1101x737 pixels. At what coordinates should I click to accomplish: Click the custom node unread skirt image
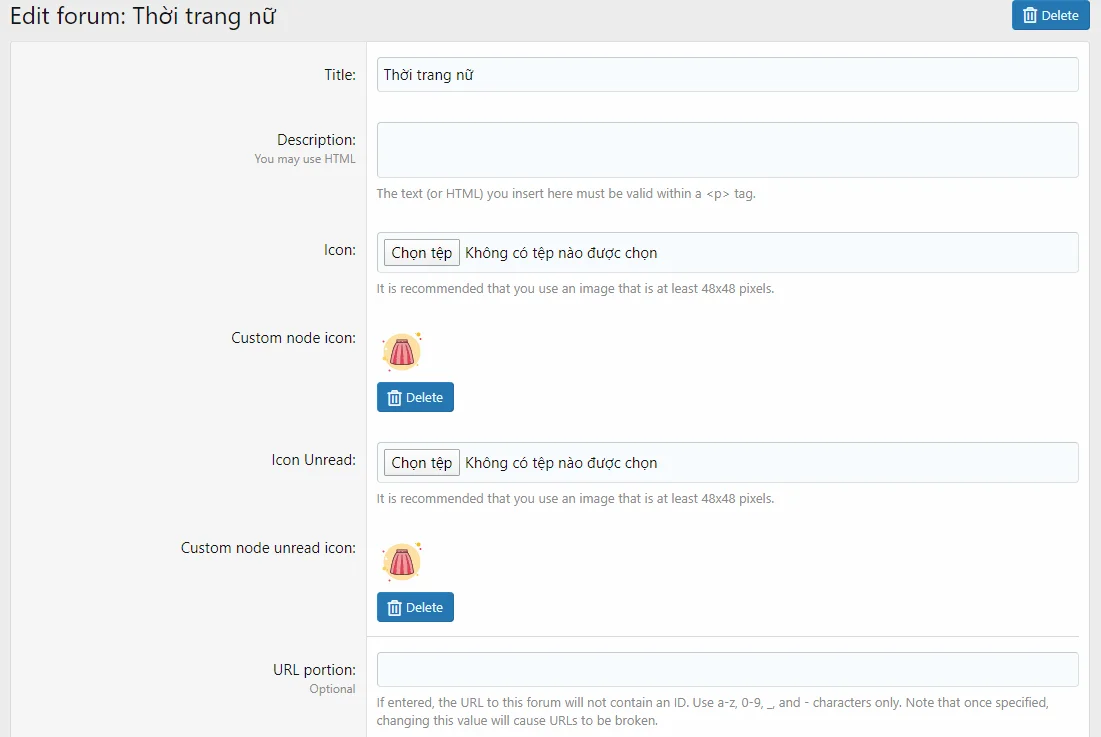(x=401, y=562)
